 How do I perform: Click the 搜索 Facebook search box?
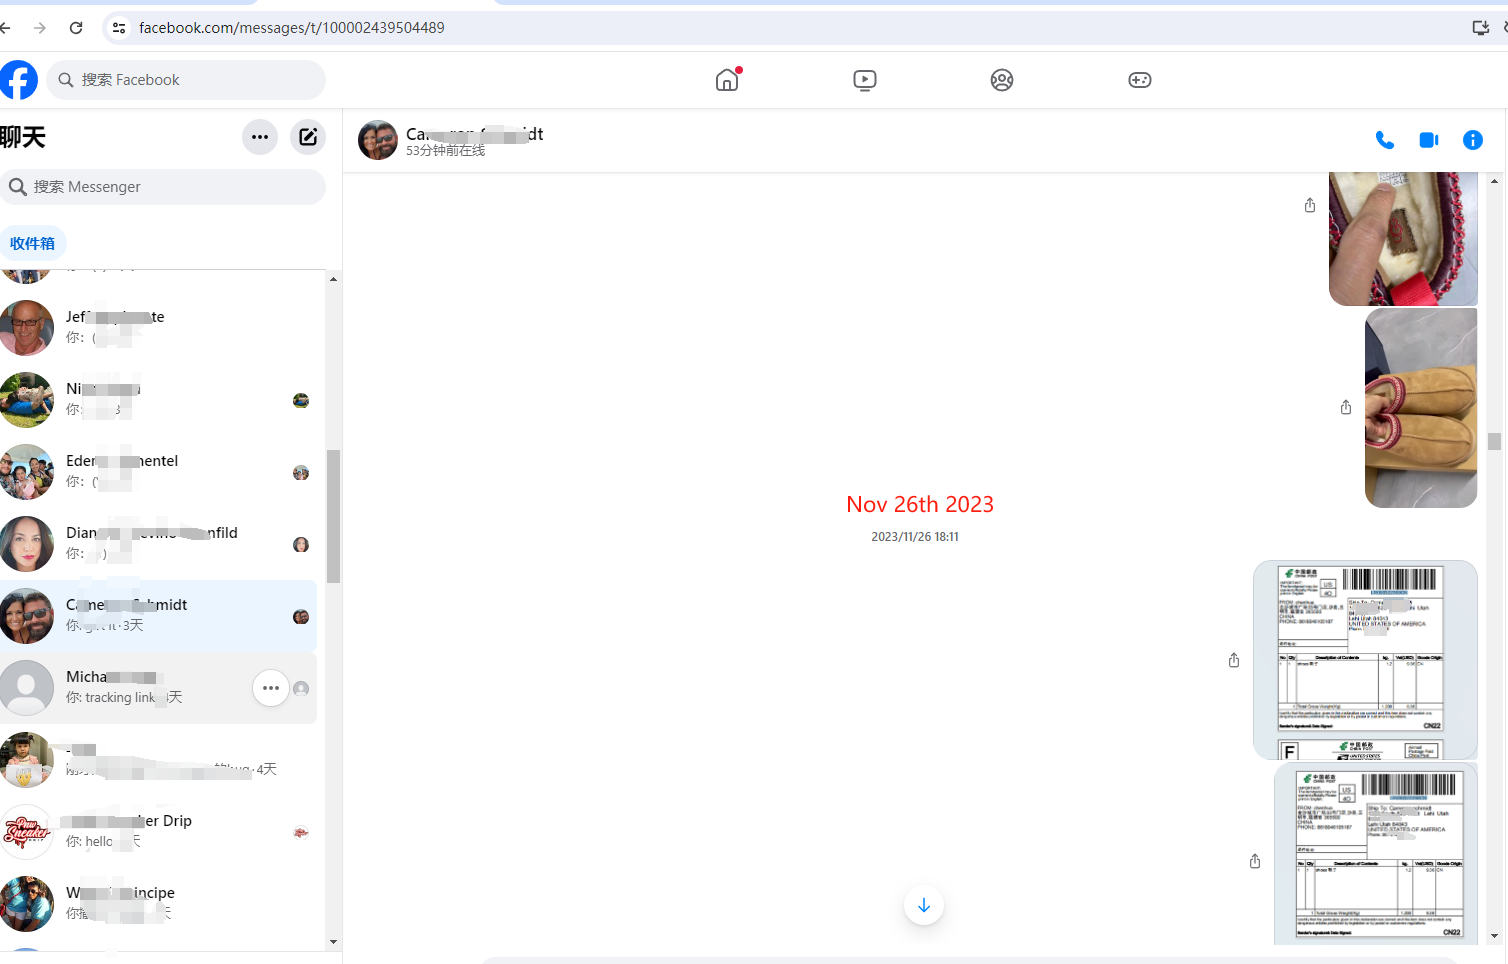pyautogui.click(x=190, y=80)
